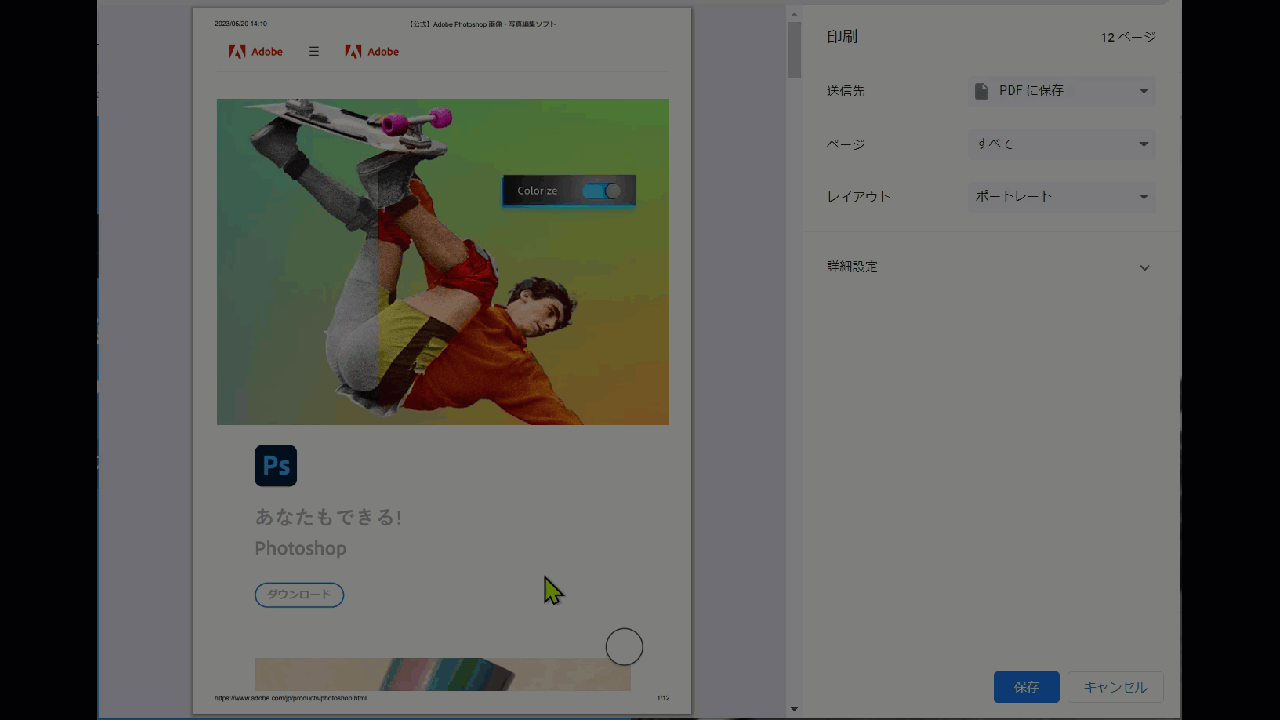Viewport: 1280px width, 720px height.
Task: Cancel printing with キャンセル button
Action: point(1115,687)
